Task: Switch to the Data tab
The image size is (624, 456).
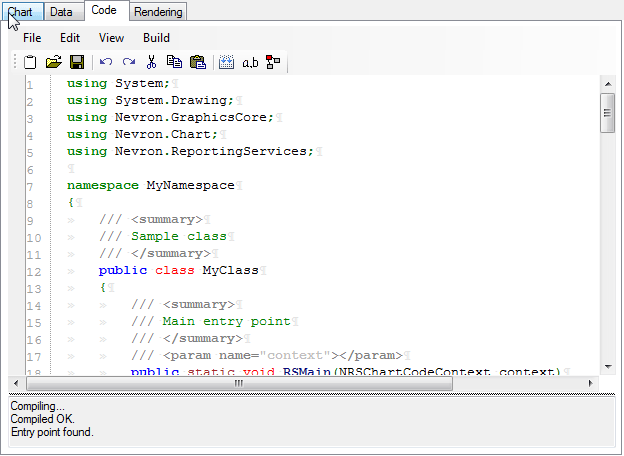Action: pyautogui.click(x=63, y=12)
